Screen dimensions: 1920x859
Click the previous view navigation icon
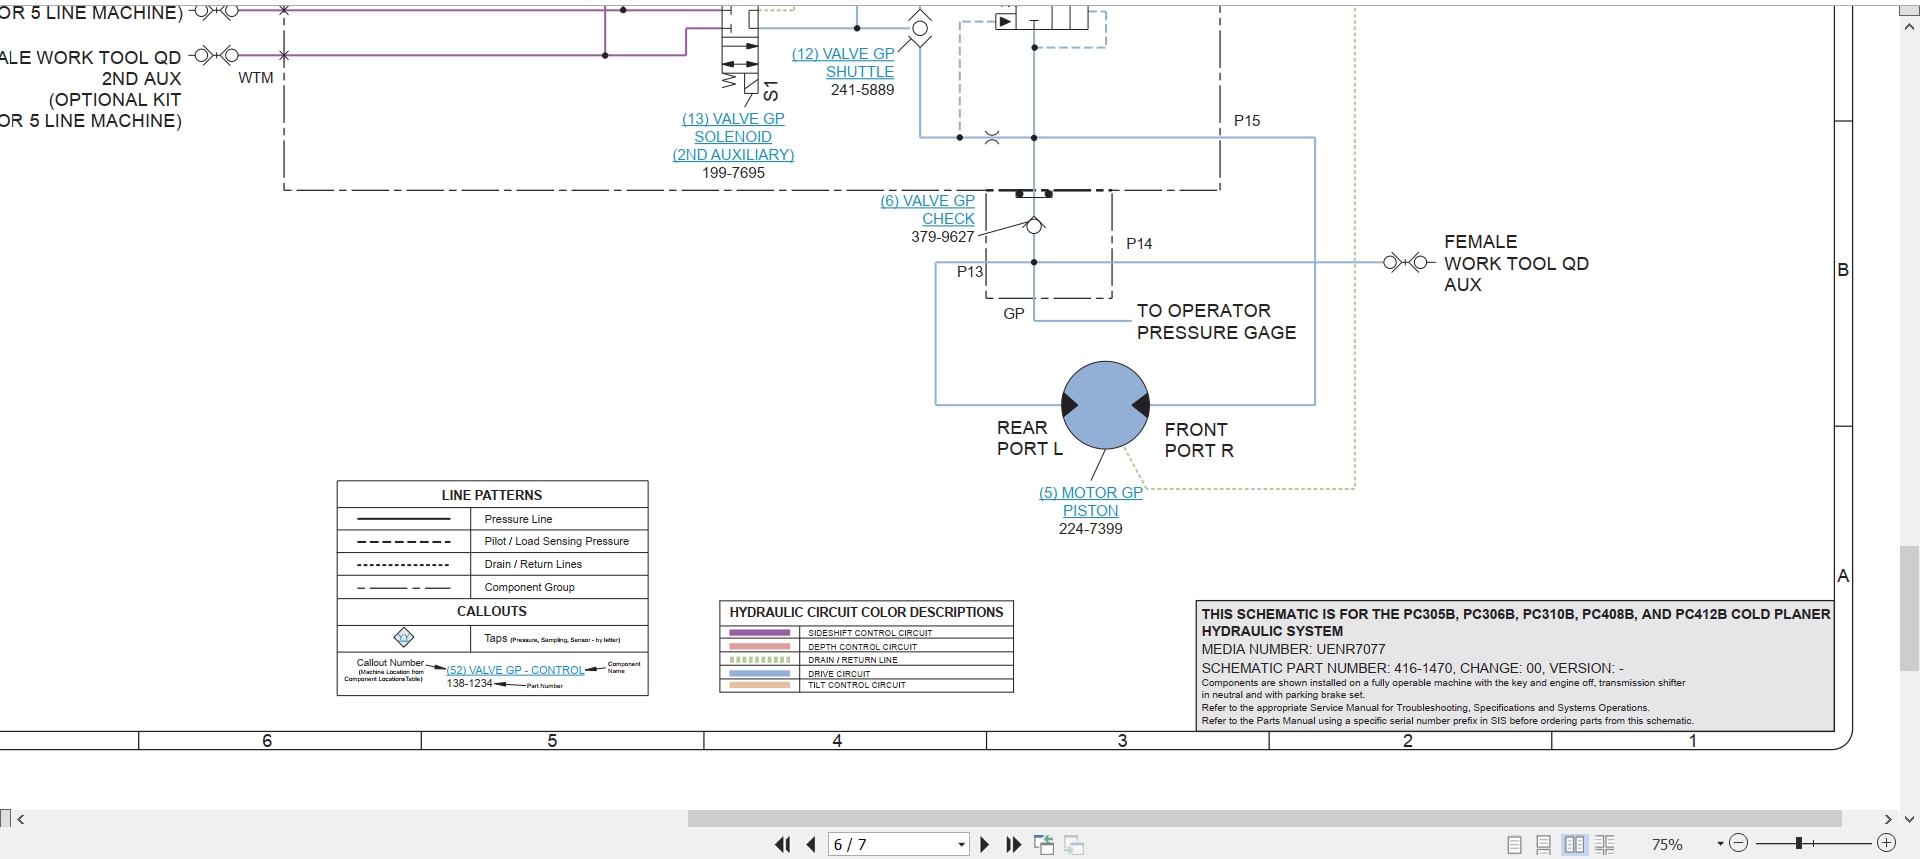point(1044,845)
